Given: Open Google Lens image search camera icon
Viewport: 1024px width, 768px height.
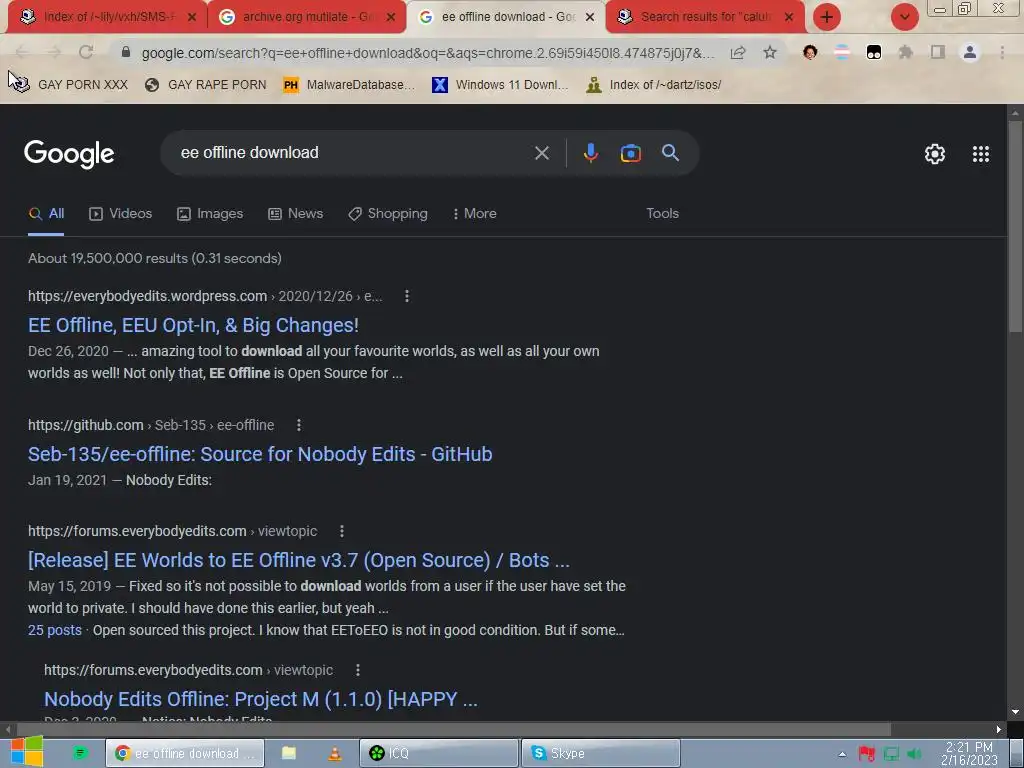Looking at the screenshot, I should (630, 153).
